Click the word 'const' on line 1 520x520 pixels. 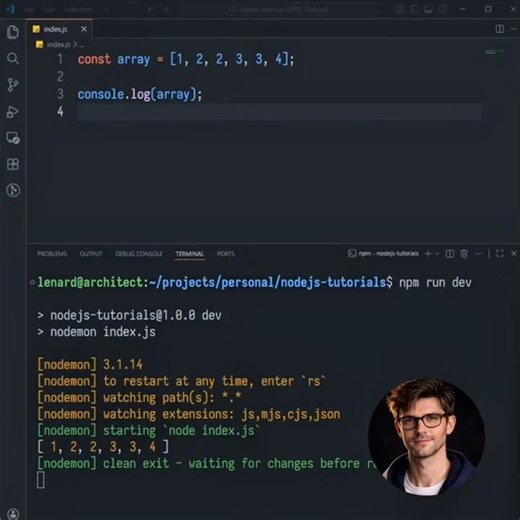pyautogui.click(x=94, y=59)
